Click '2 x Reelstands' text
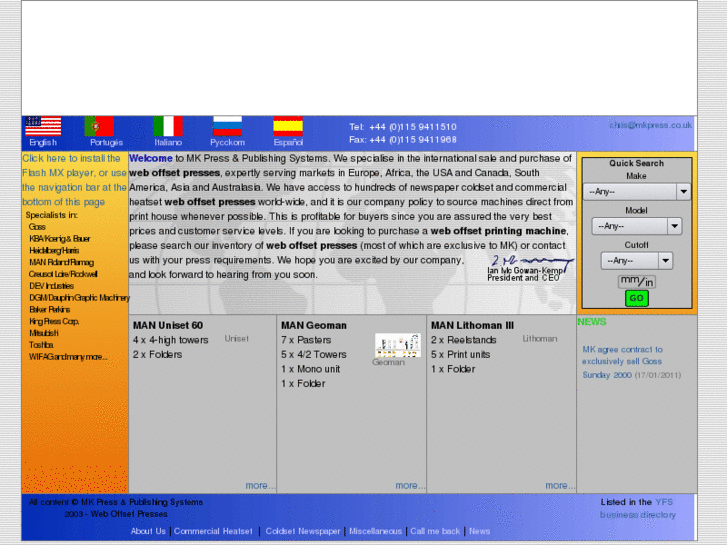Image resolution: width=727 pixels, height=545 pixels. 464,340
